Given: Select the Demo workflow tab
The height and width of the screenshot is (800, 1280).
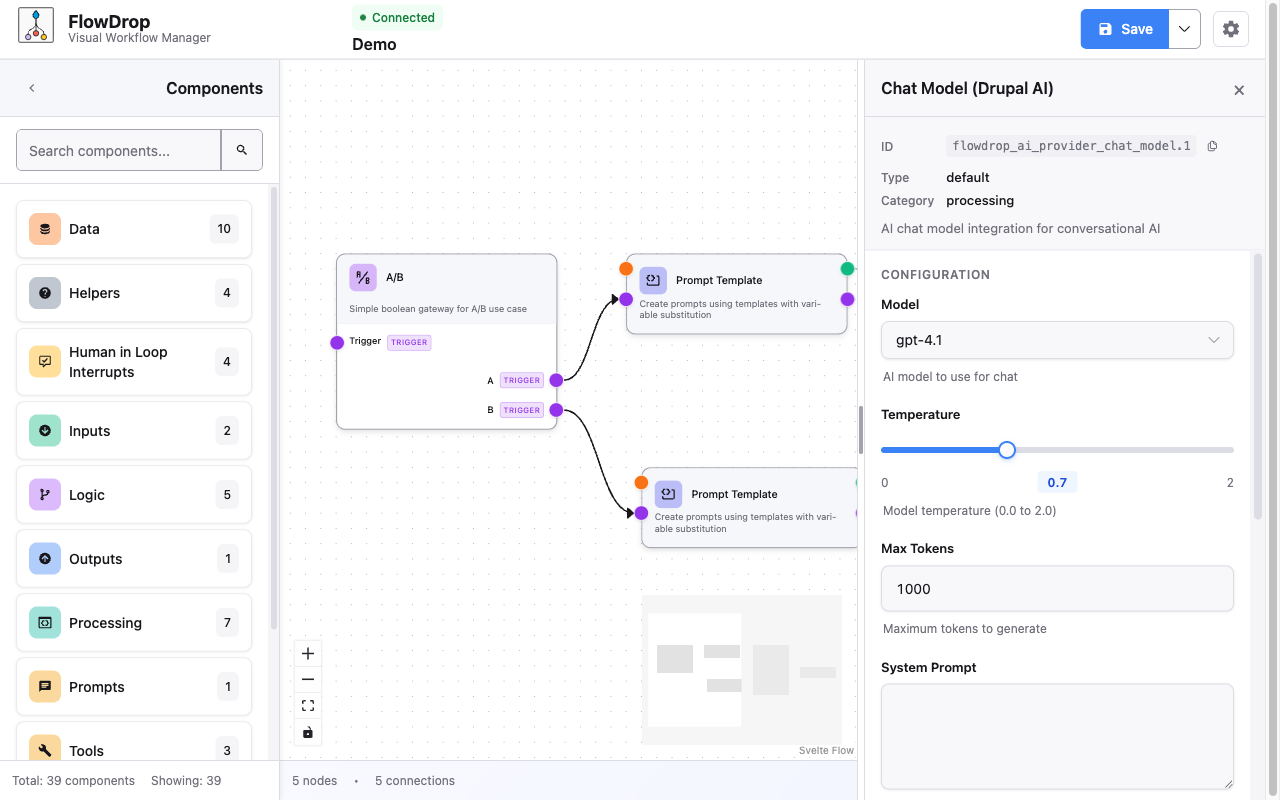Looking at the screenshot, I should click(373, 44).
